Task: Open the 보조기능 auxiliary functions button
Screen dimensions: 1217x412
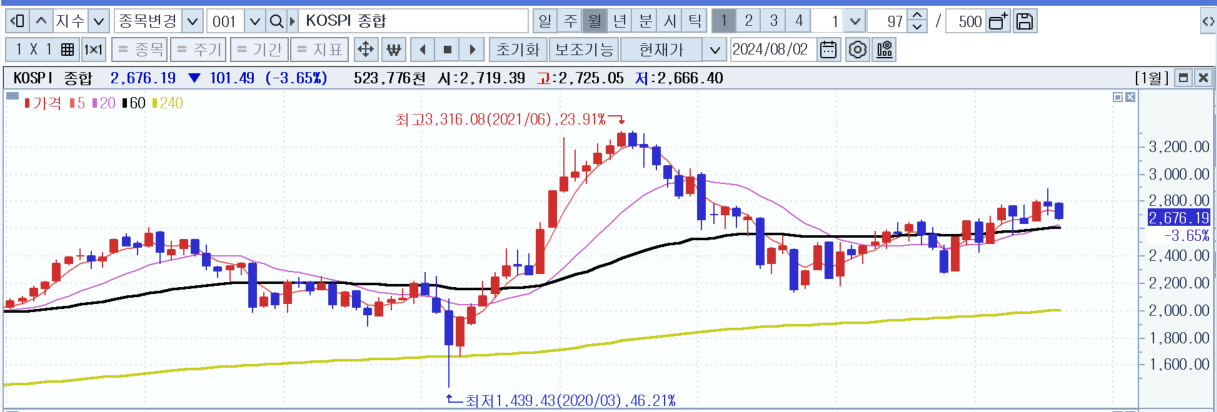Action: pos(585,49)
